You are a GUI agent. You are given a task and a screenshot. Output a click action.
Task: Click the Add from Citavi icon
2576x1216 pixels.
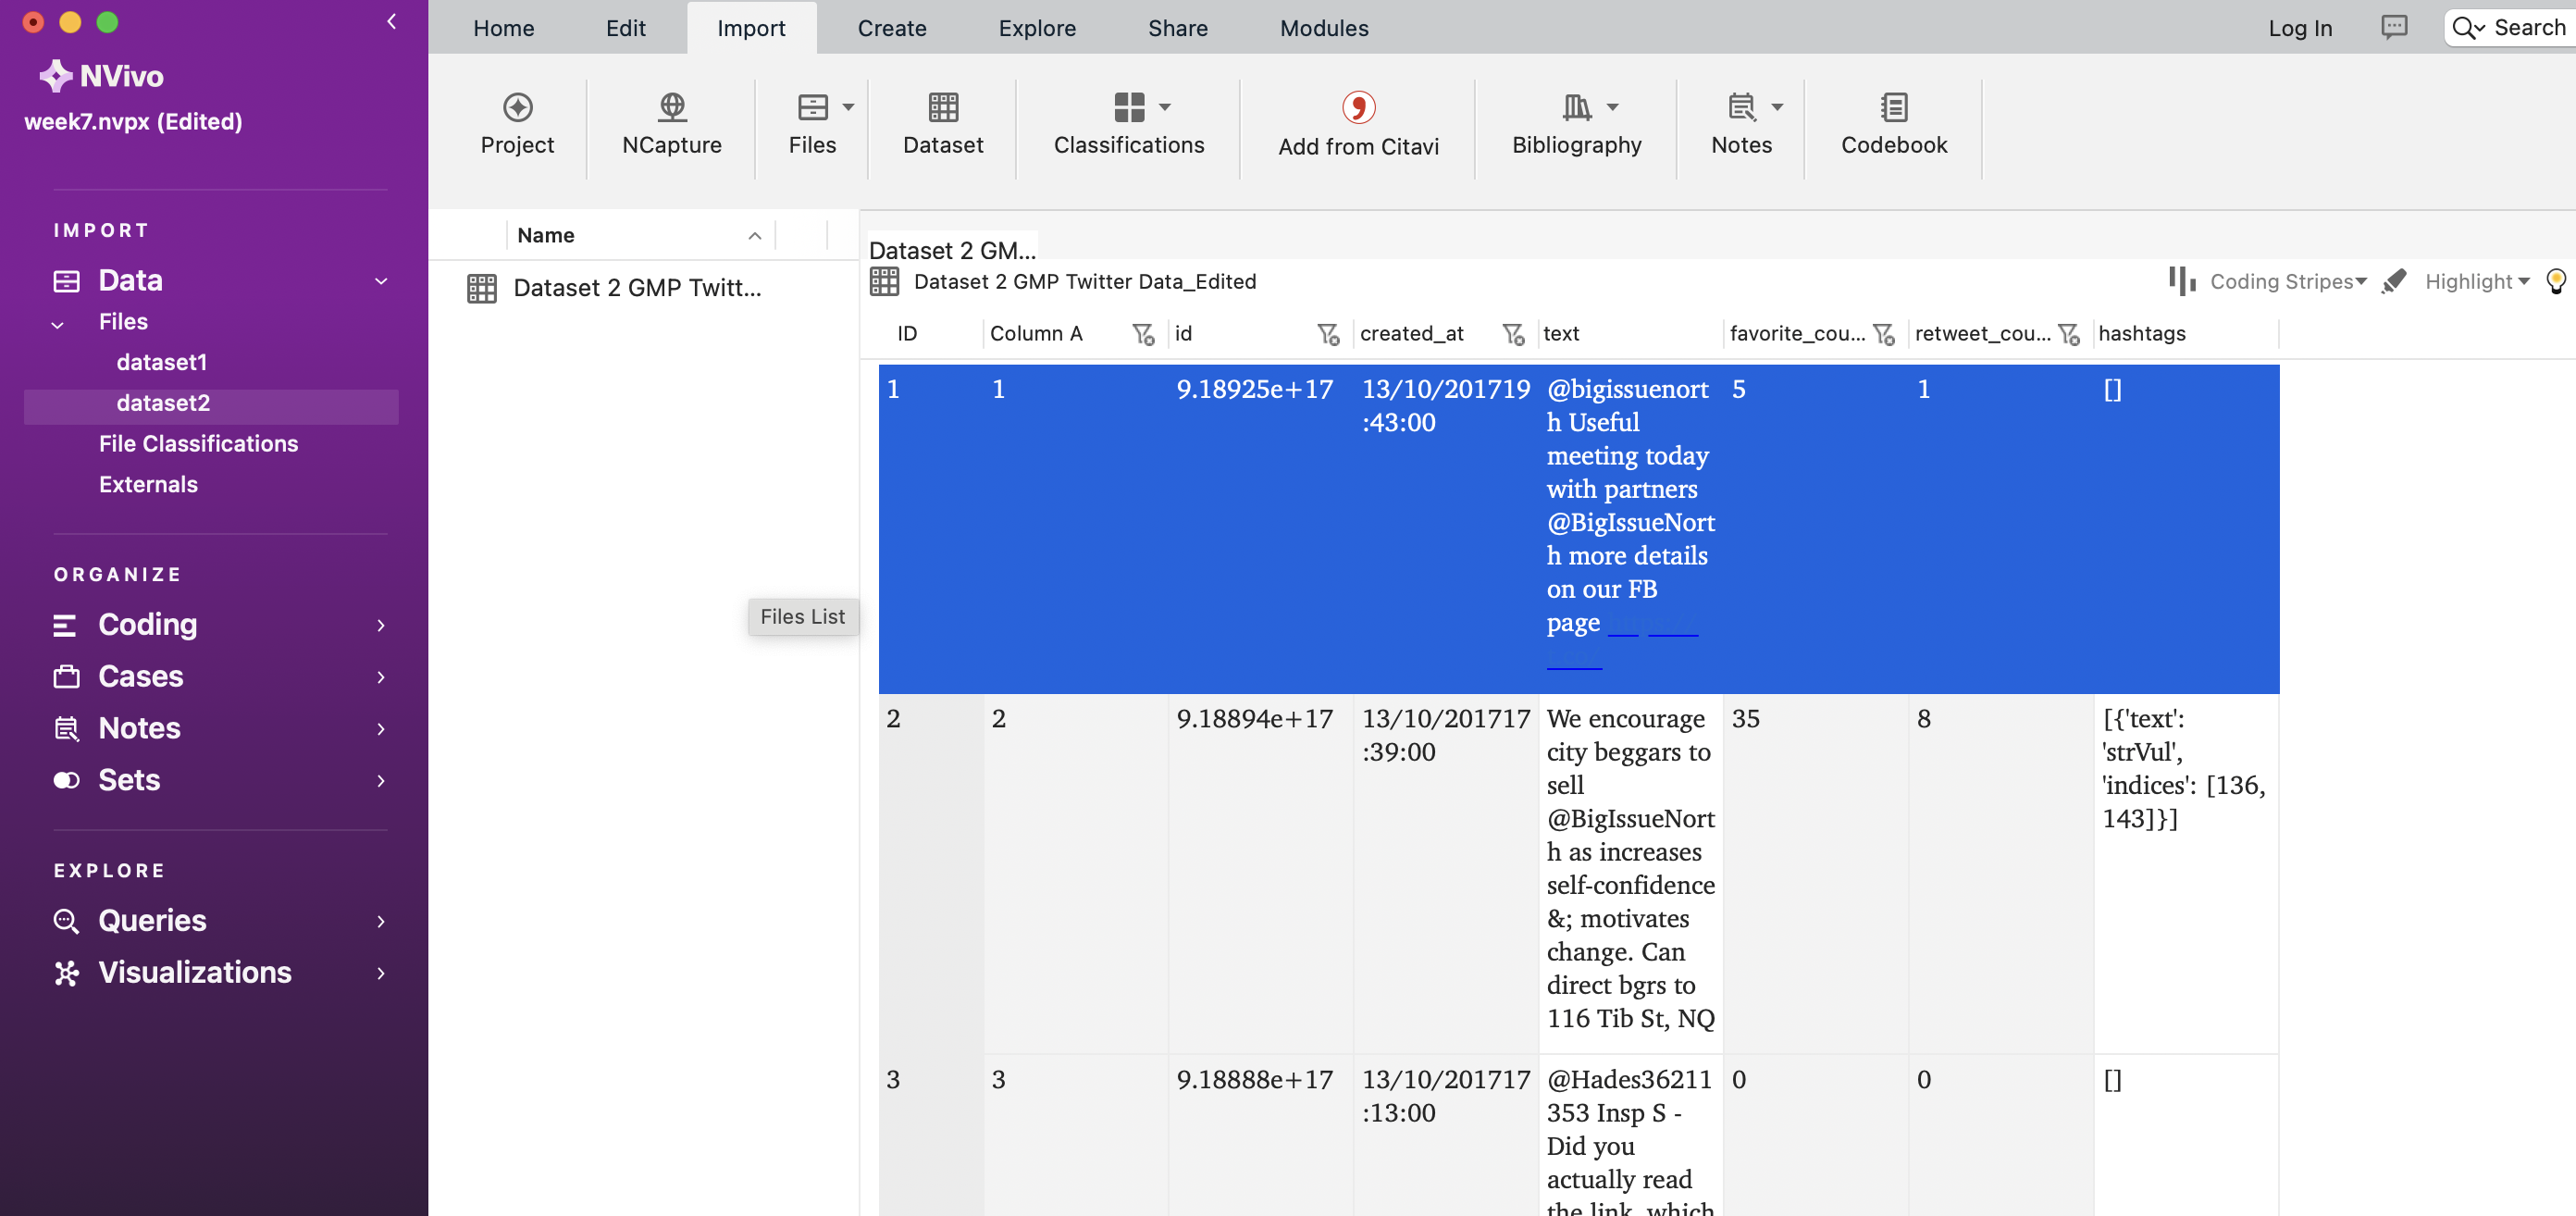(x=1357, y=108)
